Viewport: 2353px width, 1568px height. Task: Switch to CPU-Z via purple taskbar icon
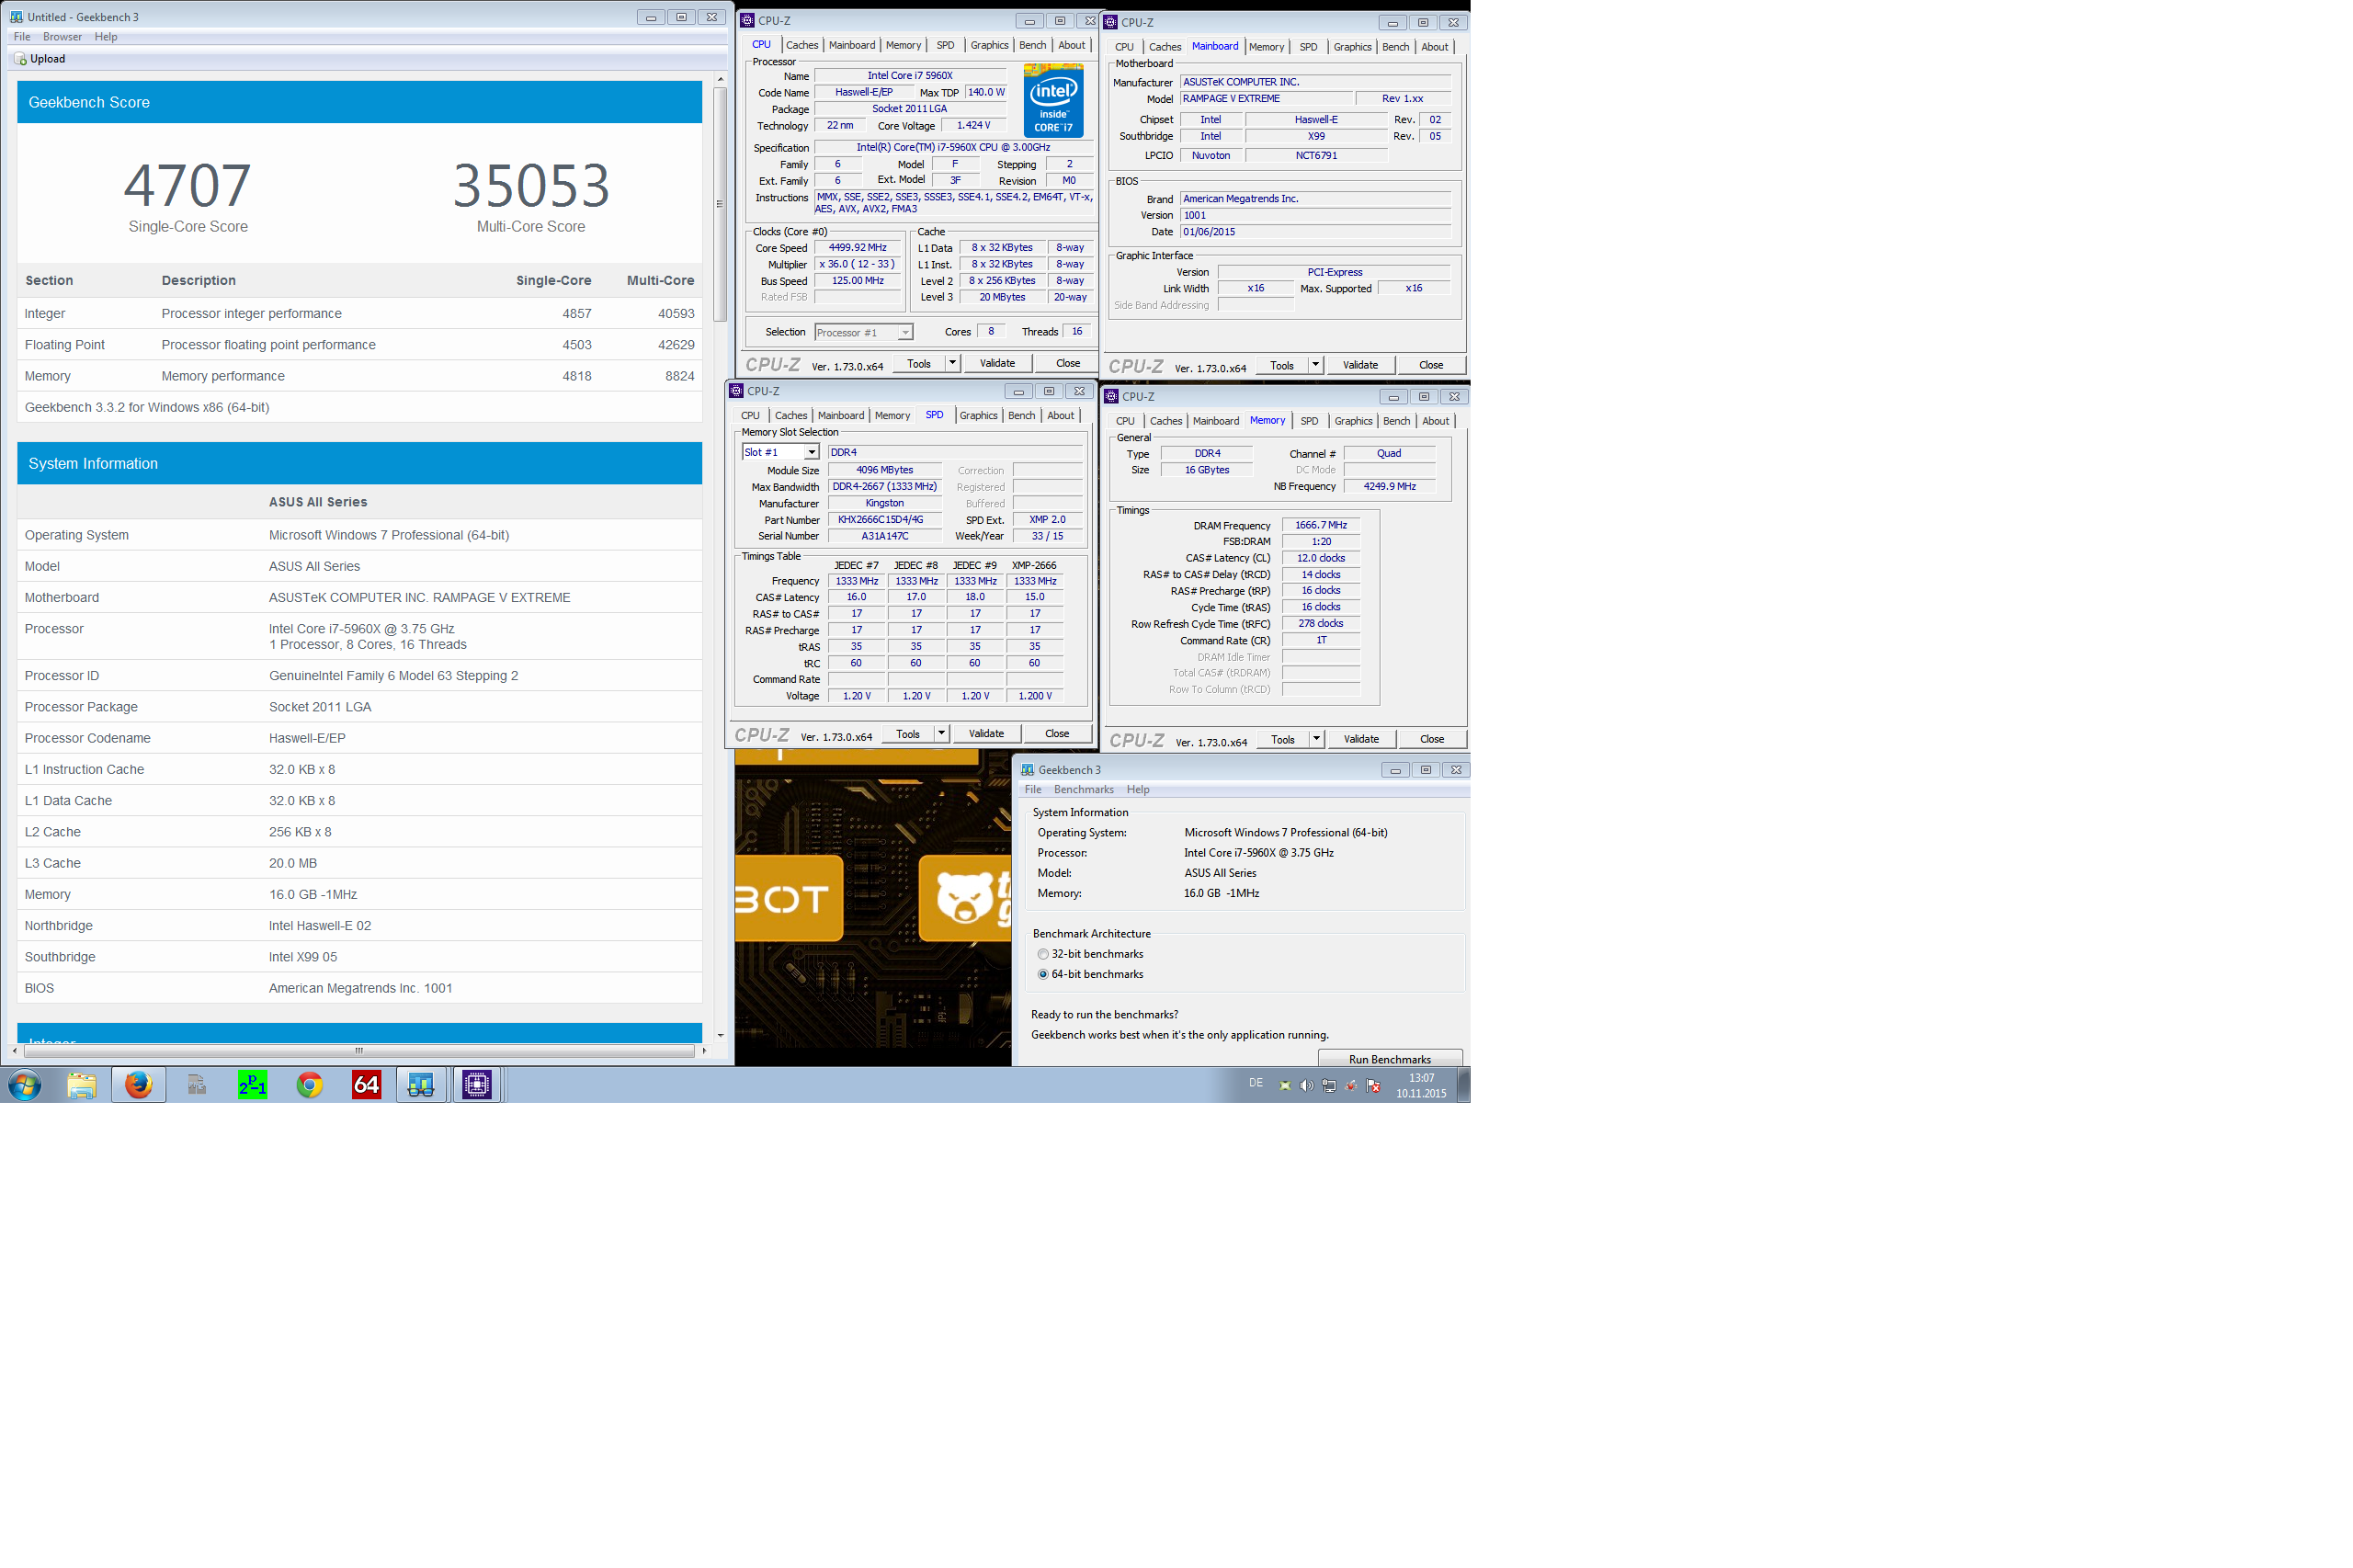477,1085
